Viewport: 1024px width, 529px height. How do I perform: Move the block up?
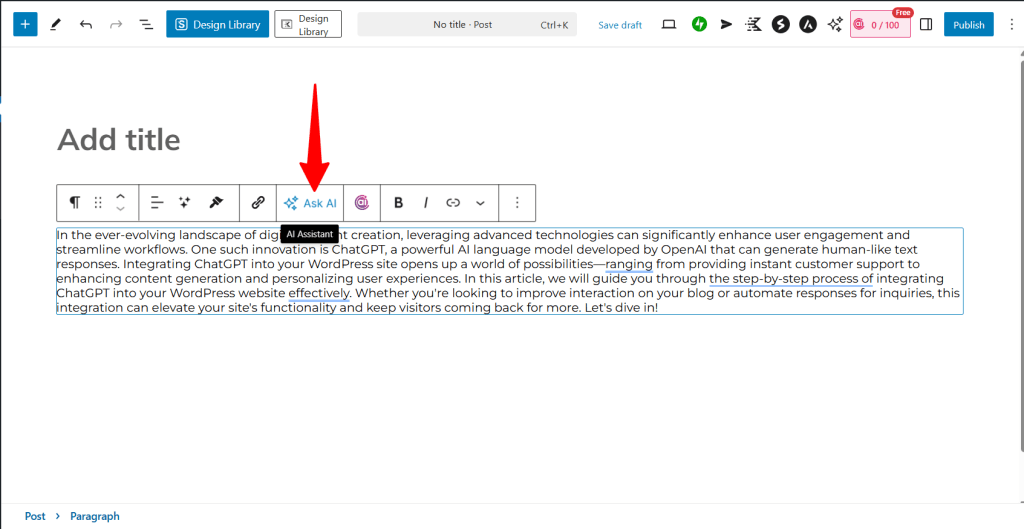(120, 195)
